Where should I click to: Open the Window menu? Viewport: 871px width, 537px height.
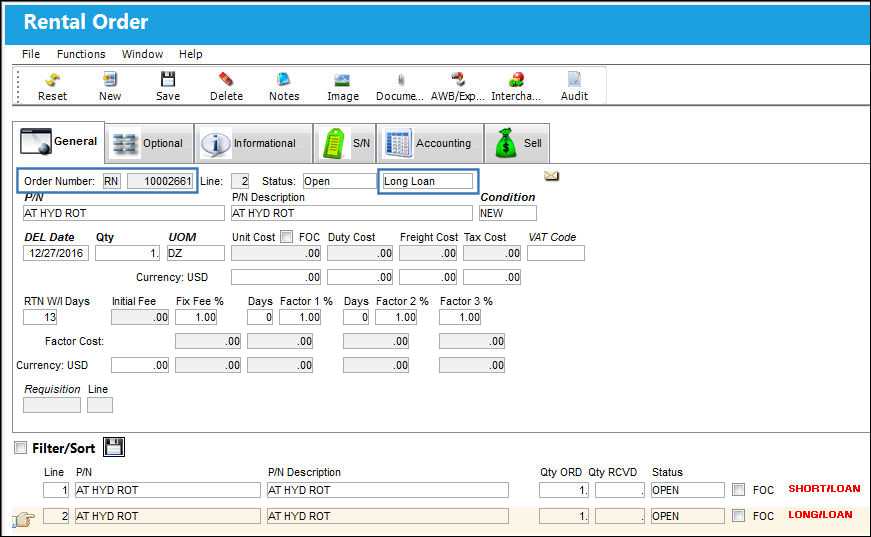point(142,54)
